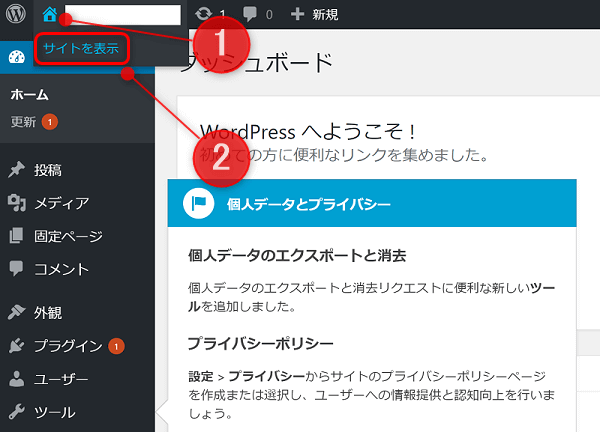600x432 pixels.
Task: Open the ホーム submenu item
Action: coord(29,95)
